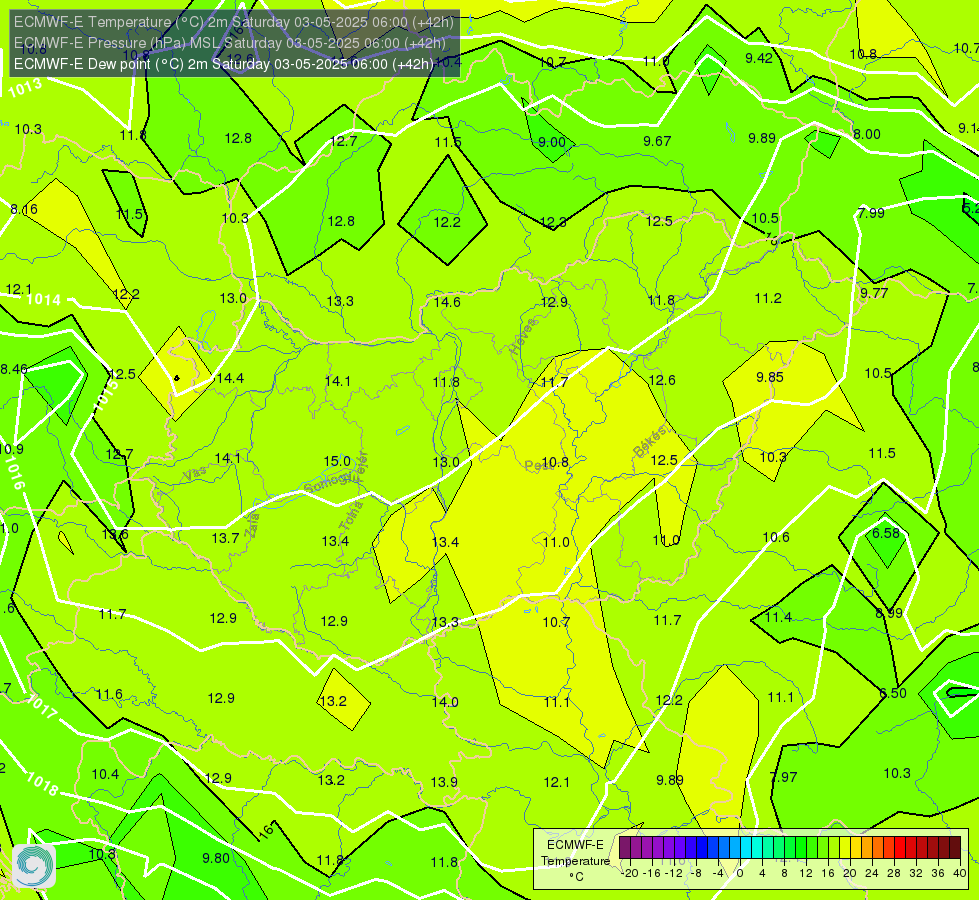The image size is (979, 900).
Task: Select the ECMWF-E Pressure MSL legend line
Action: coord(230,43)
